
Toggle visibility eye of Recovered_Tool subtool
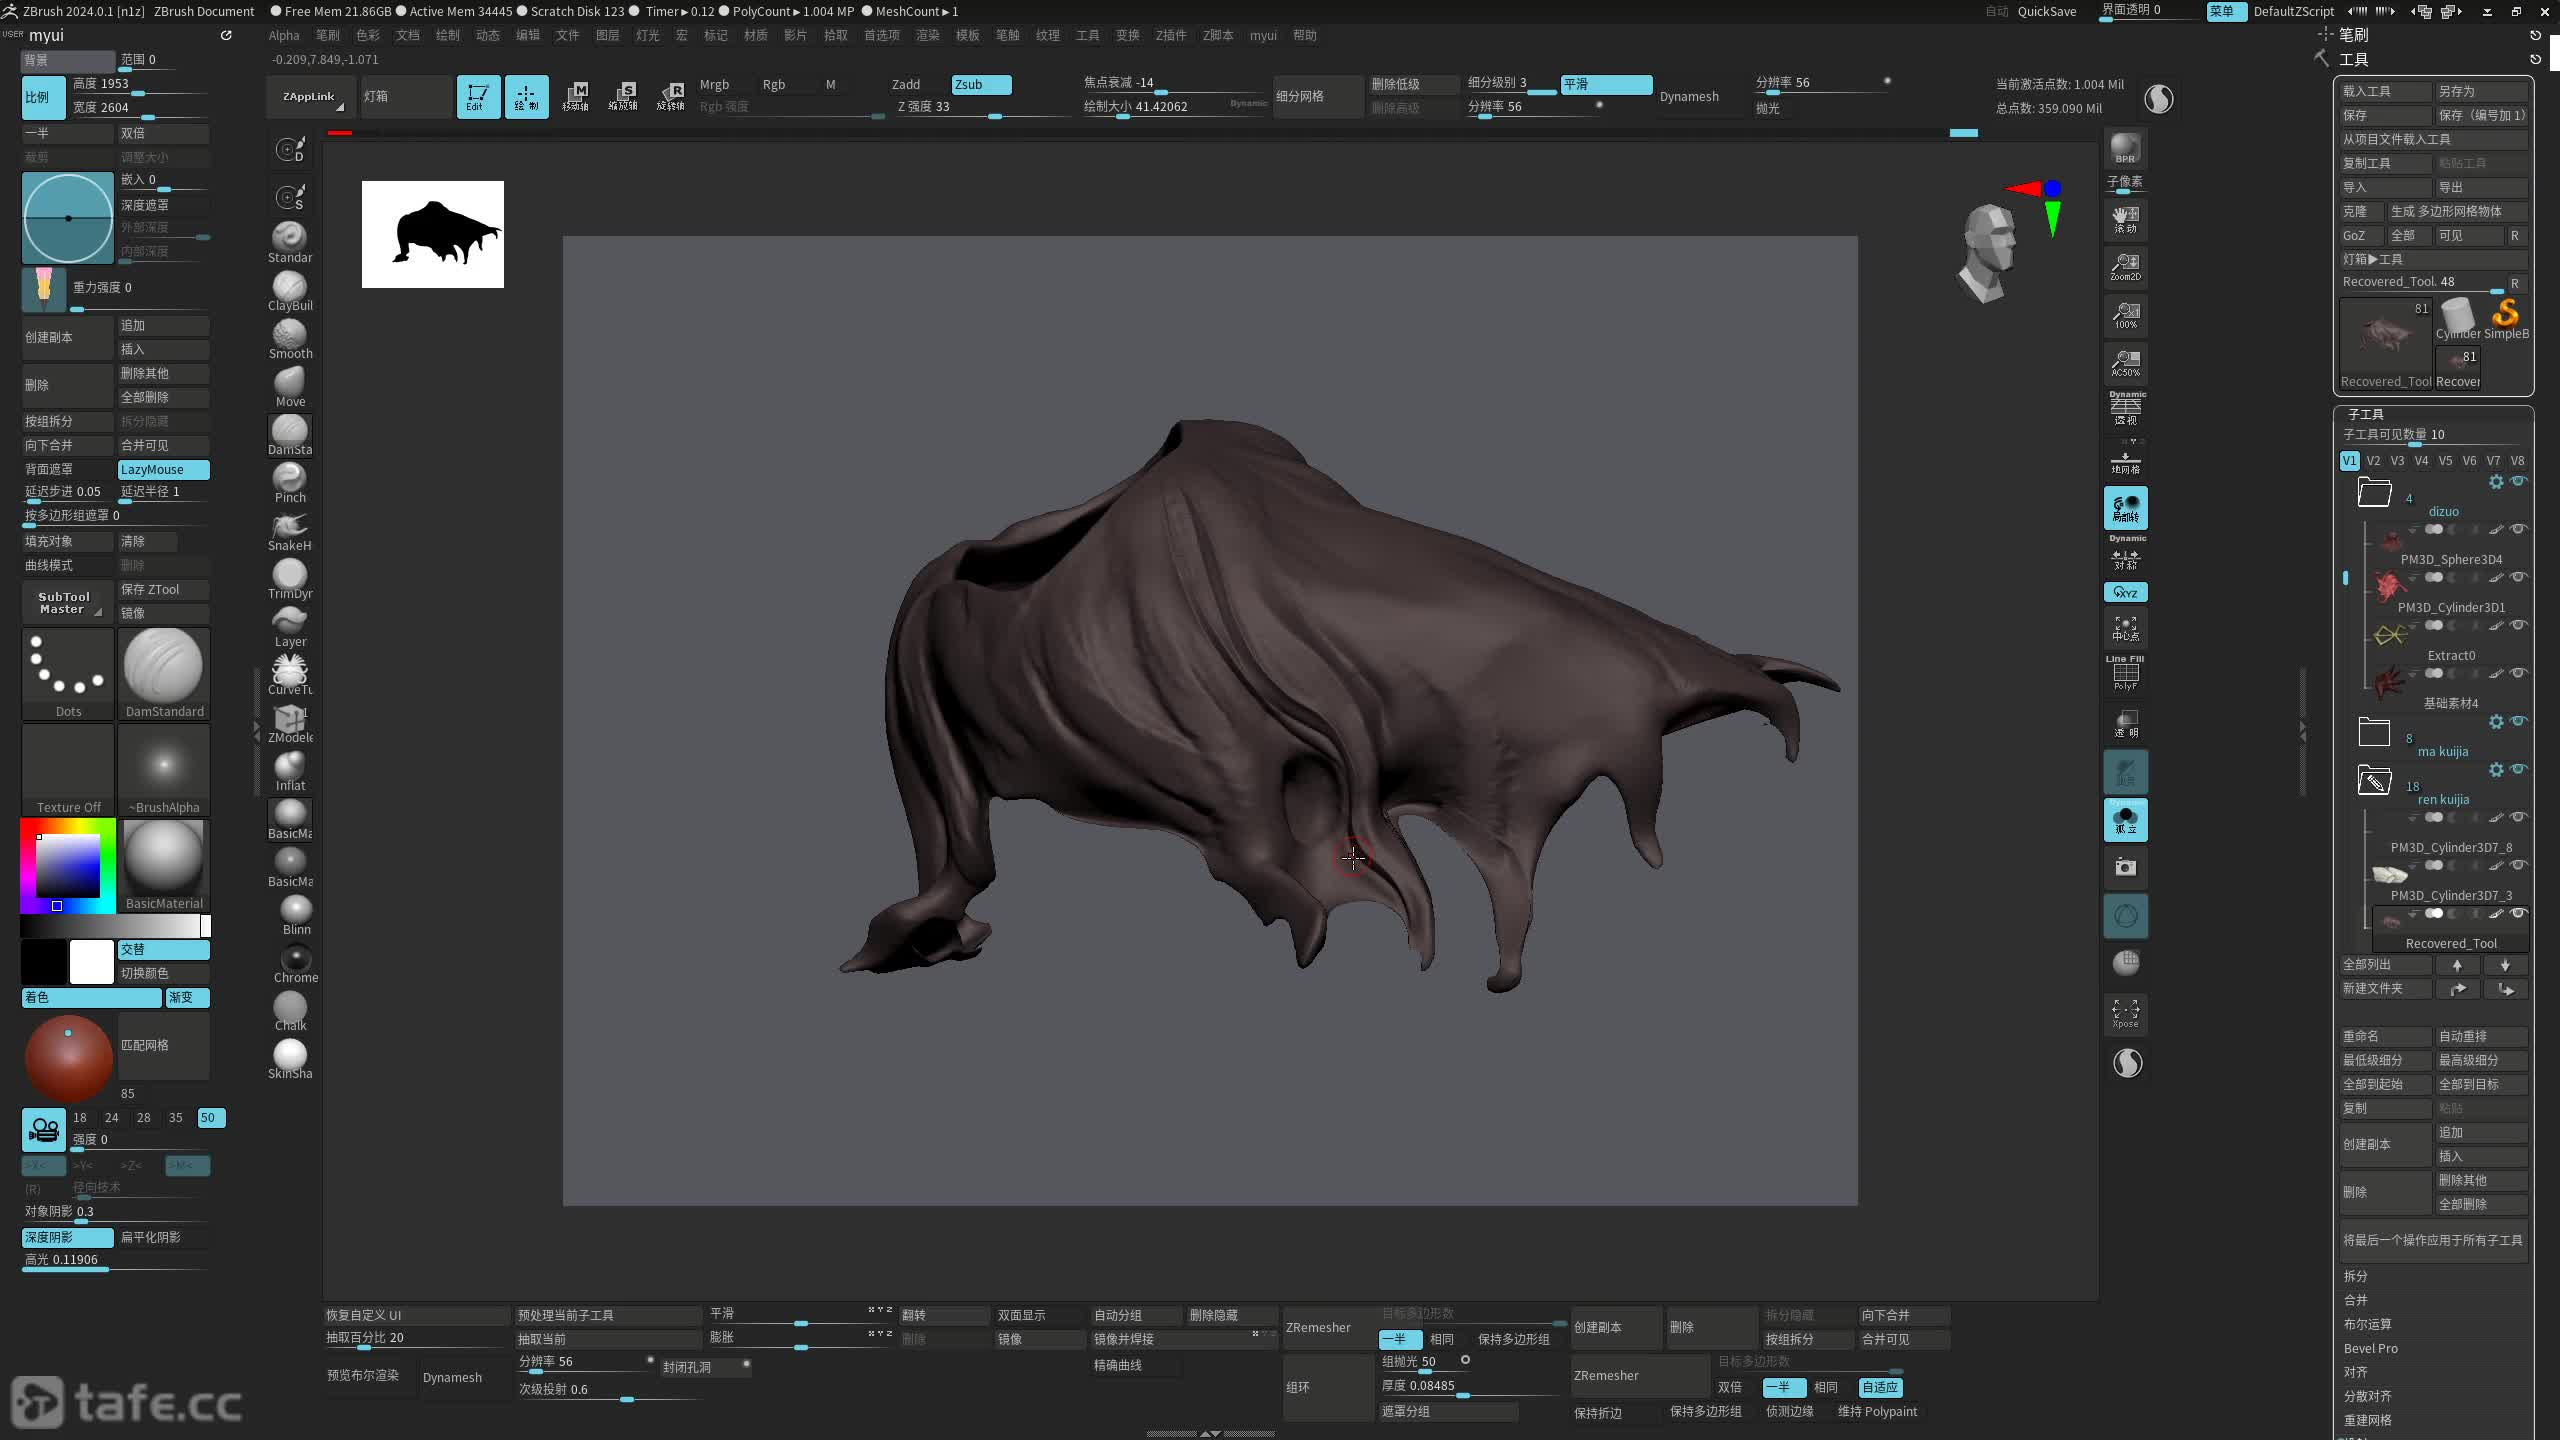[2518, 913]
